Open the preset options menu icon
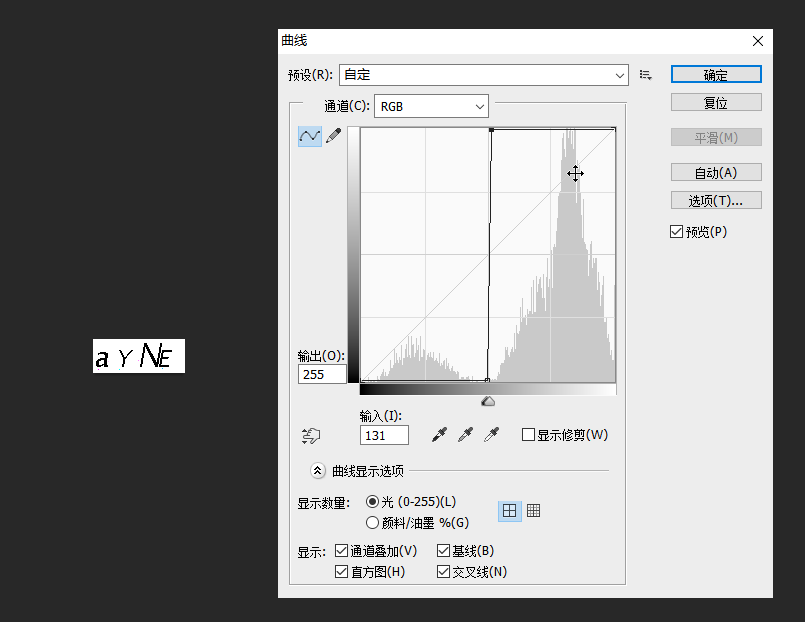This screenshot has height=622, width=805. pos(645,75)
